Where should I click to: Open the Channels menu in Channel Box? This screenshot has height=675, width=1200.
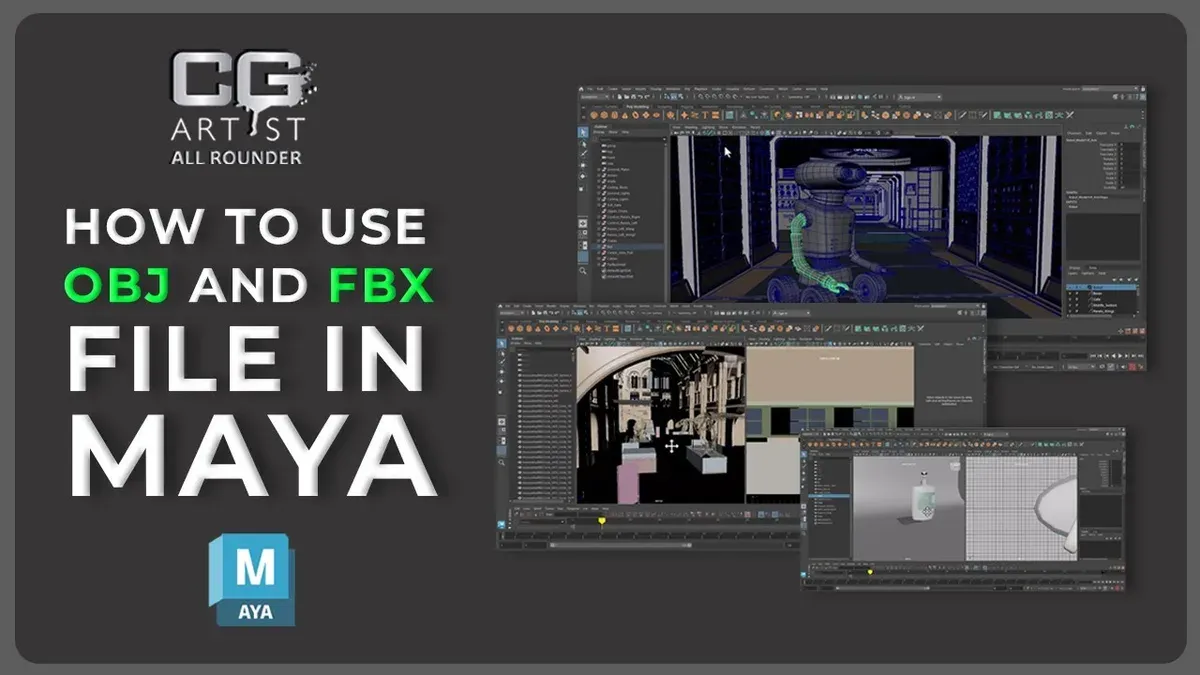[x=1073, y=133]
